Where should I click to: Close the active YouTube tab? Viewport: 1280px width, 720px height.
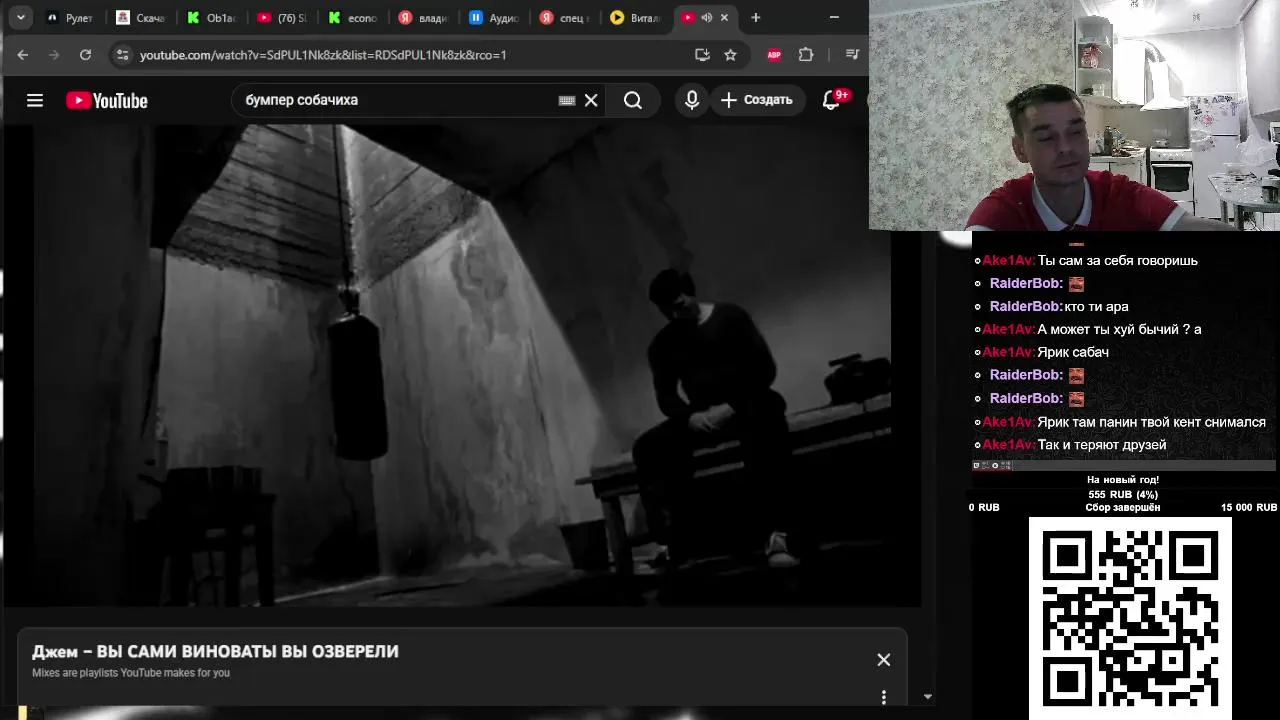pos(724,18)
